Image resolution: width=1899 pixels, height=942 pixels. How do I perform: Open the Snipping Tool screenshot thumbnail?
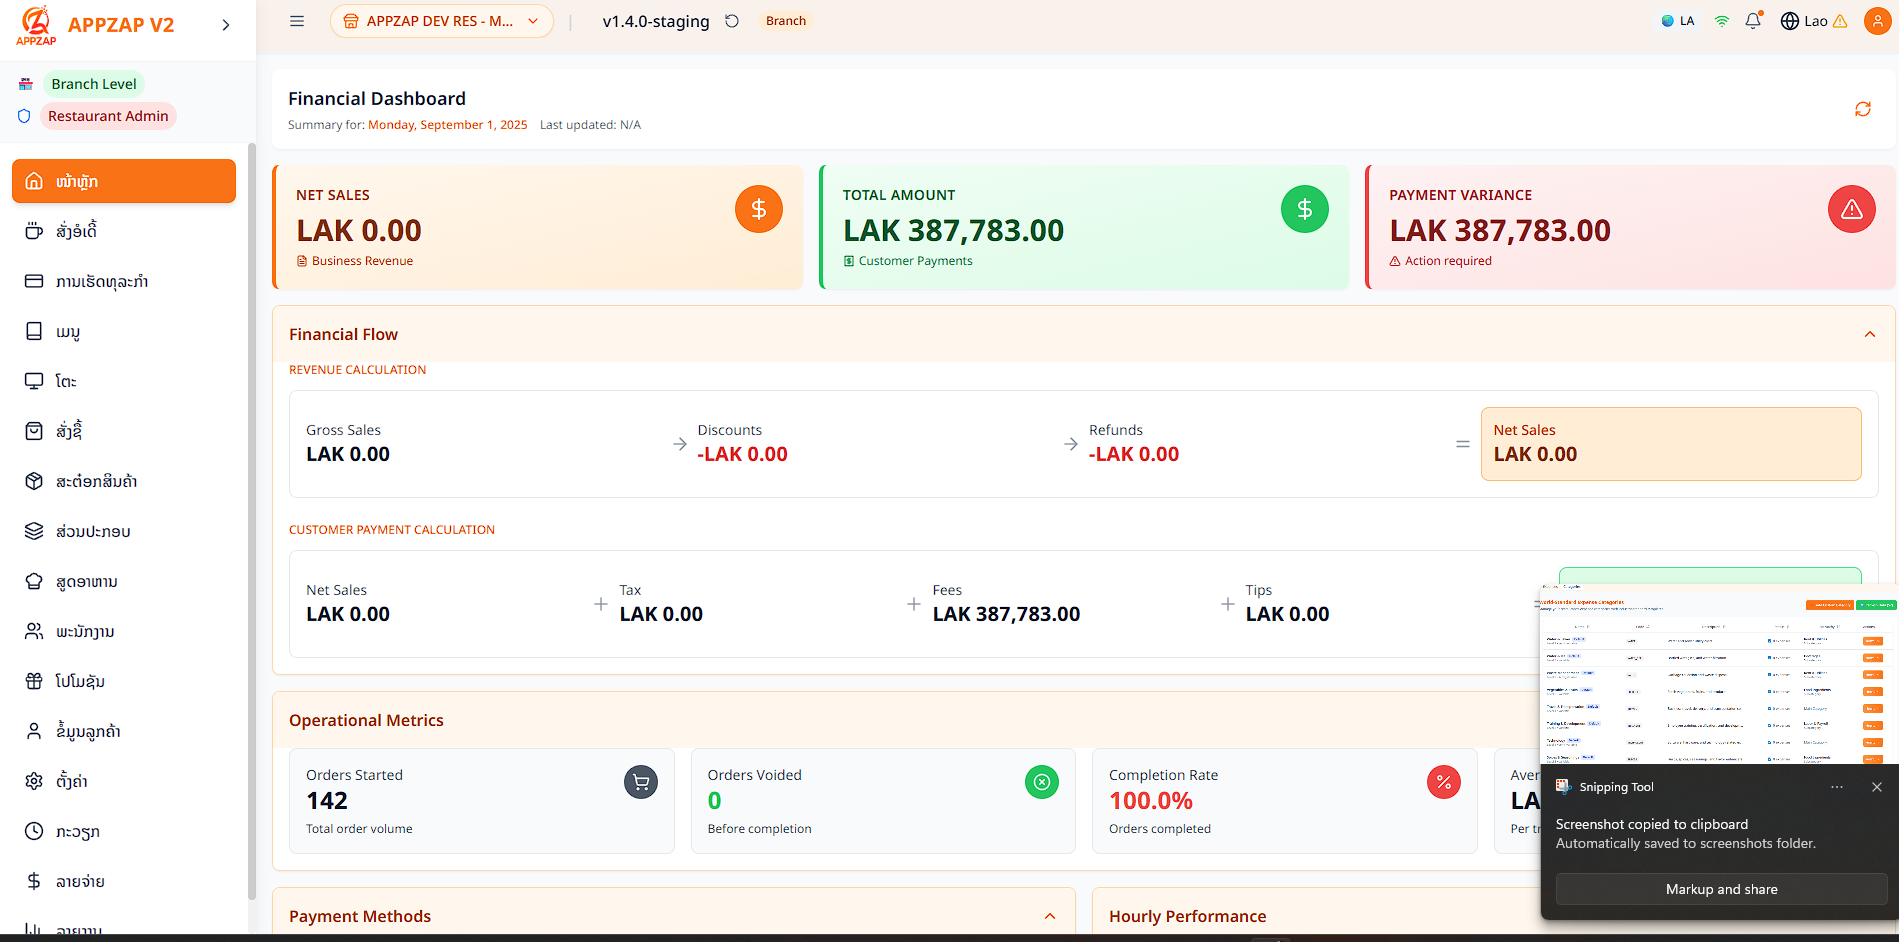[1717, 675]
